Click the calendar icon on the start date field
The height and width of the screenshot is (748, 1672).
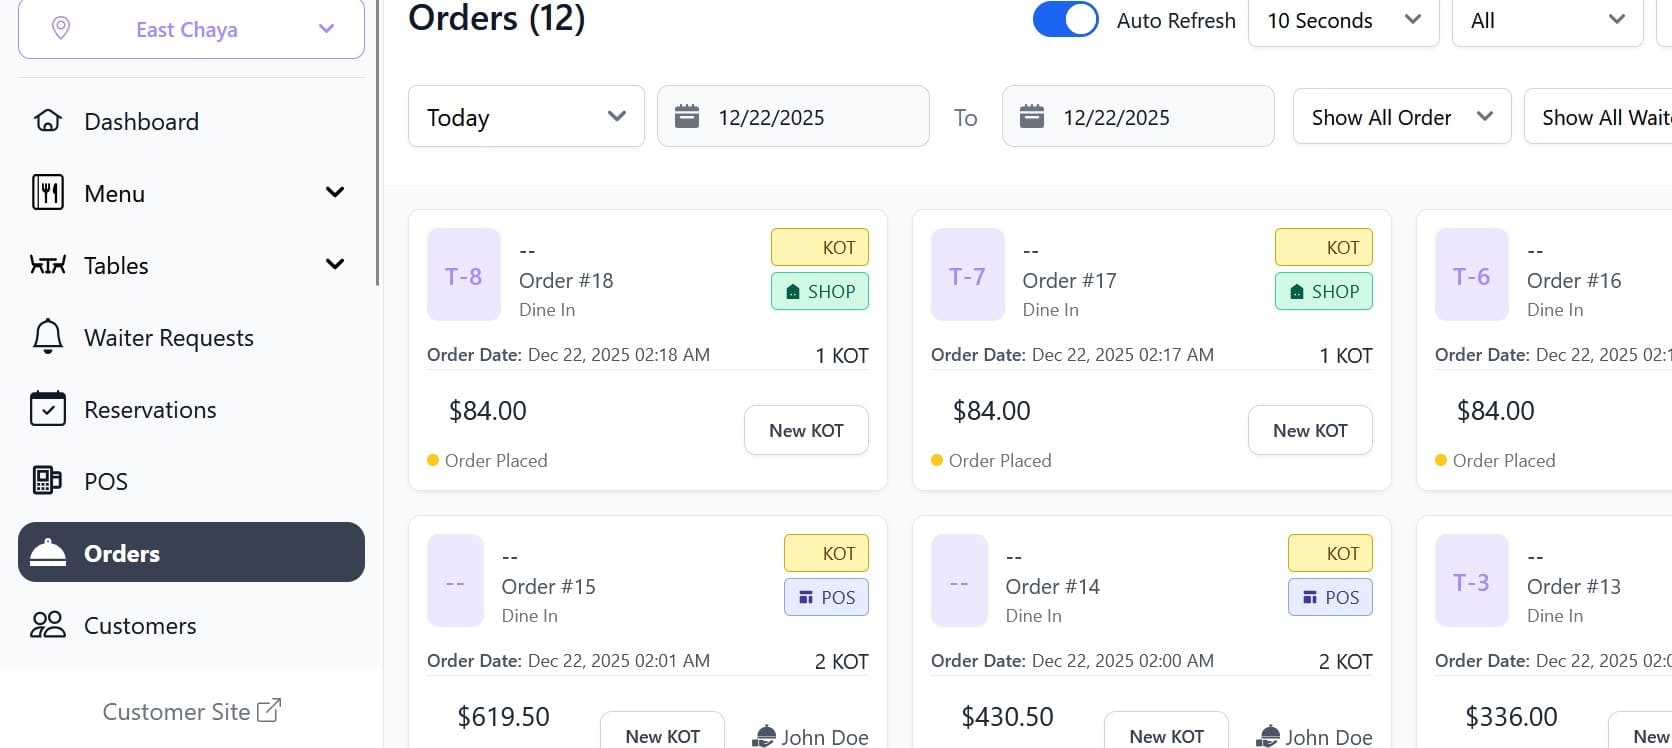(686, 116)
